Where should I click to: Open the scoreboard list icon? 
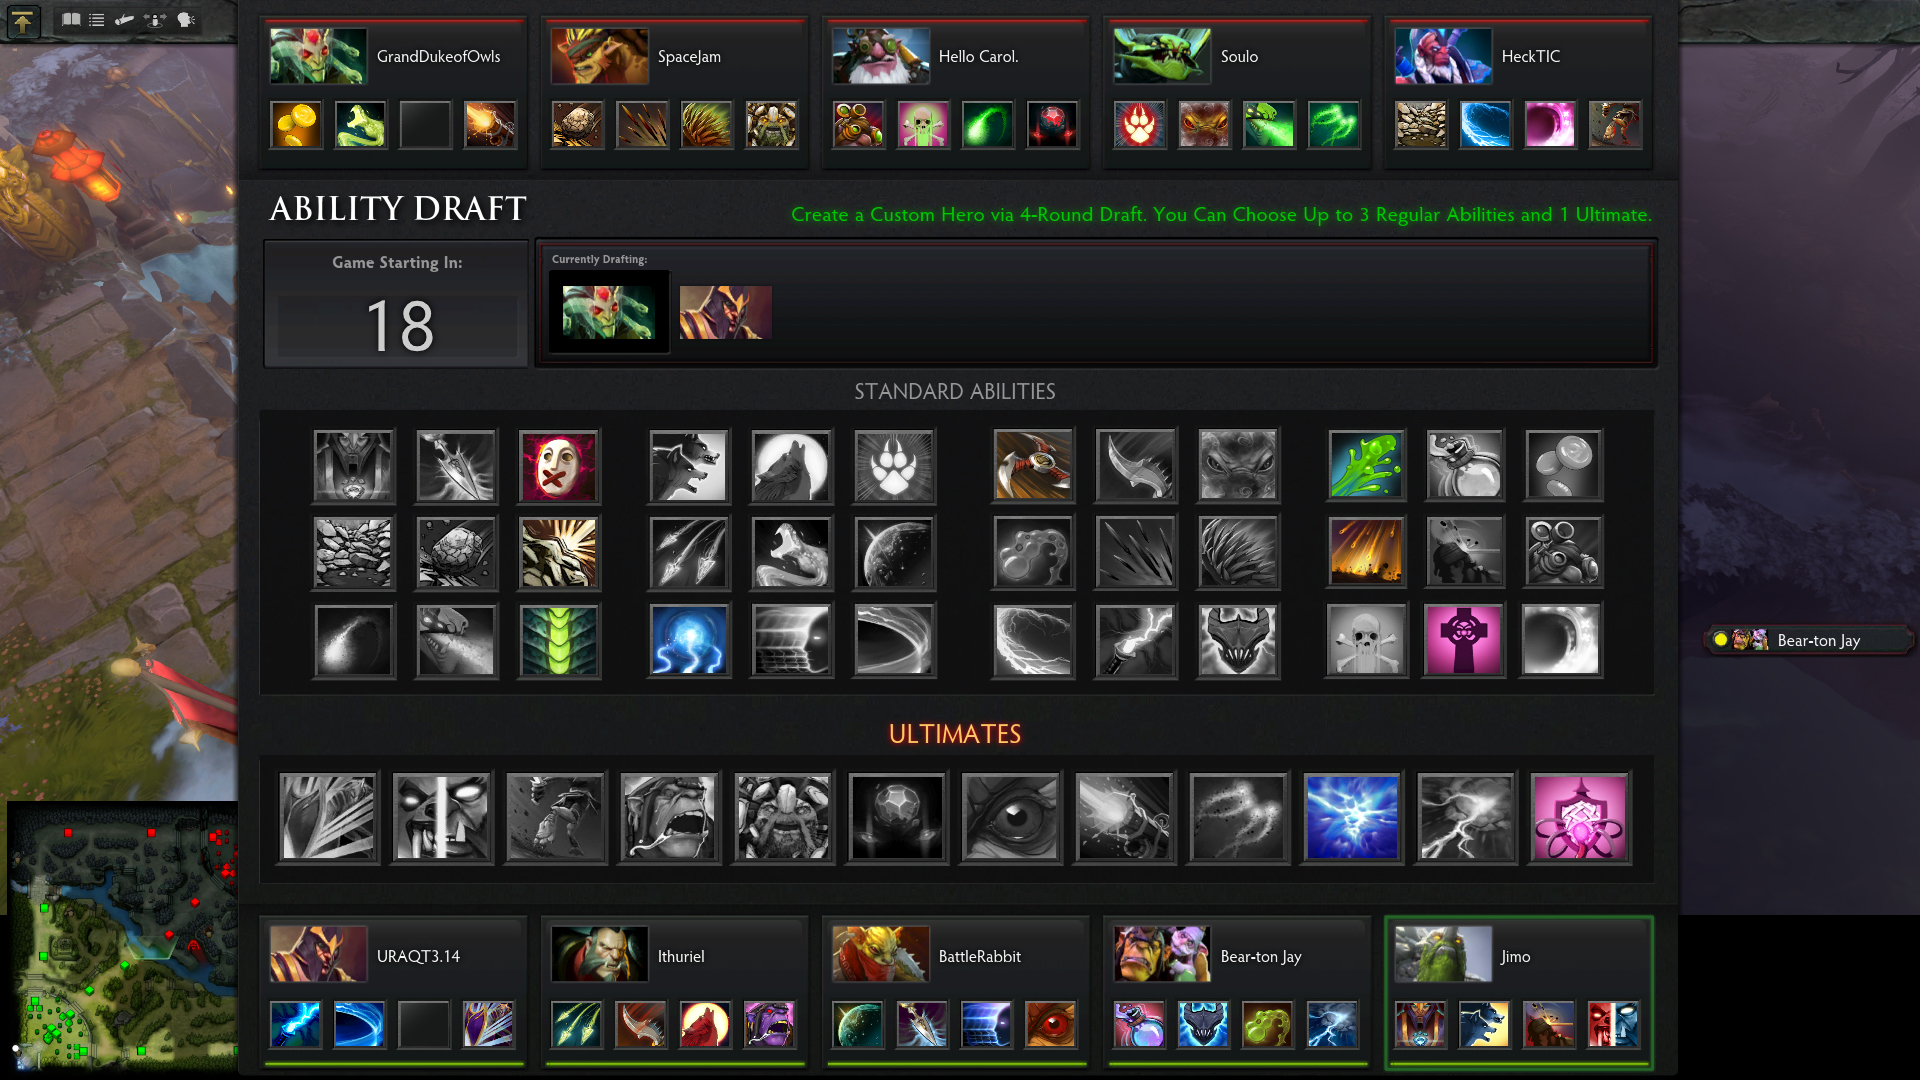click(97, 19)
